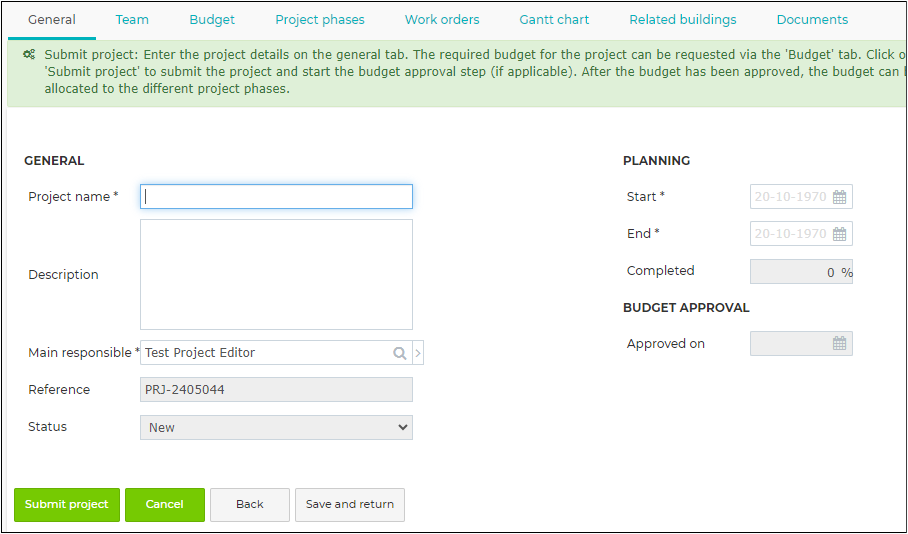Switch to the Team tab
Screen dimensions: 908x534
coord(132,20)
